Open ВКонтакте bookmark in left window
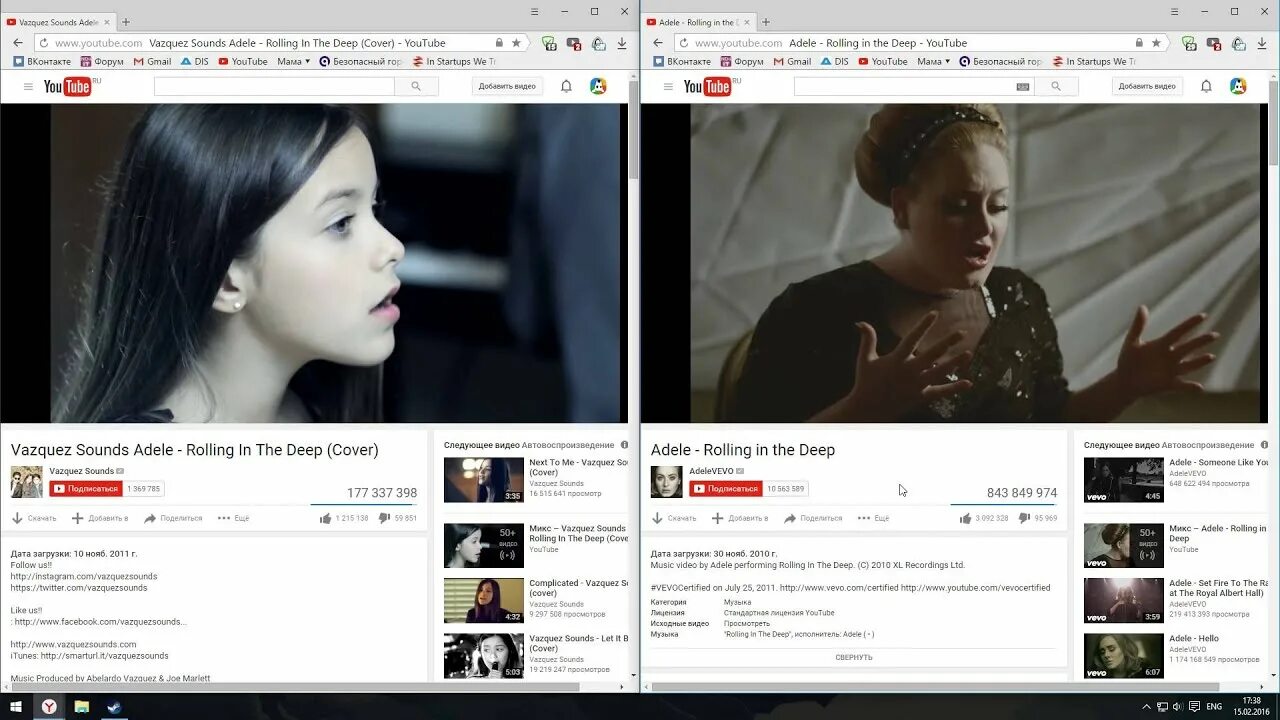Viewport: 1280px width, 720px height. click(41, 62)
